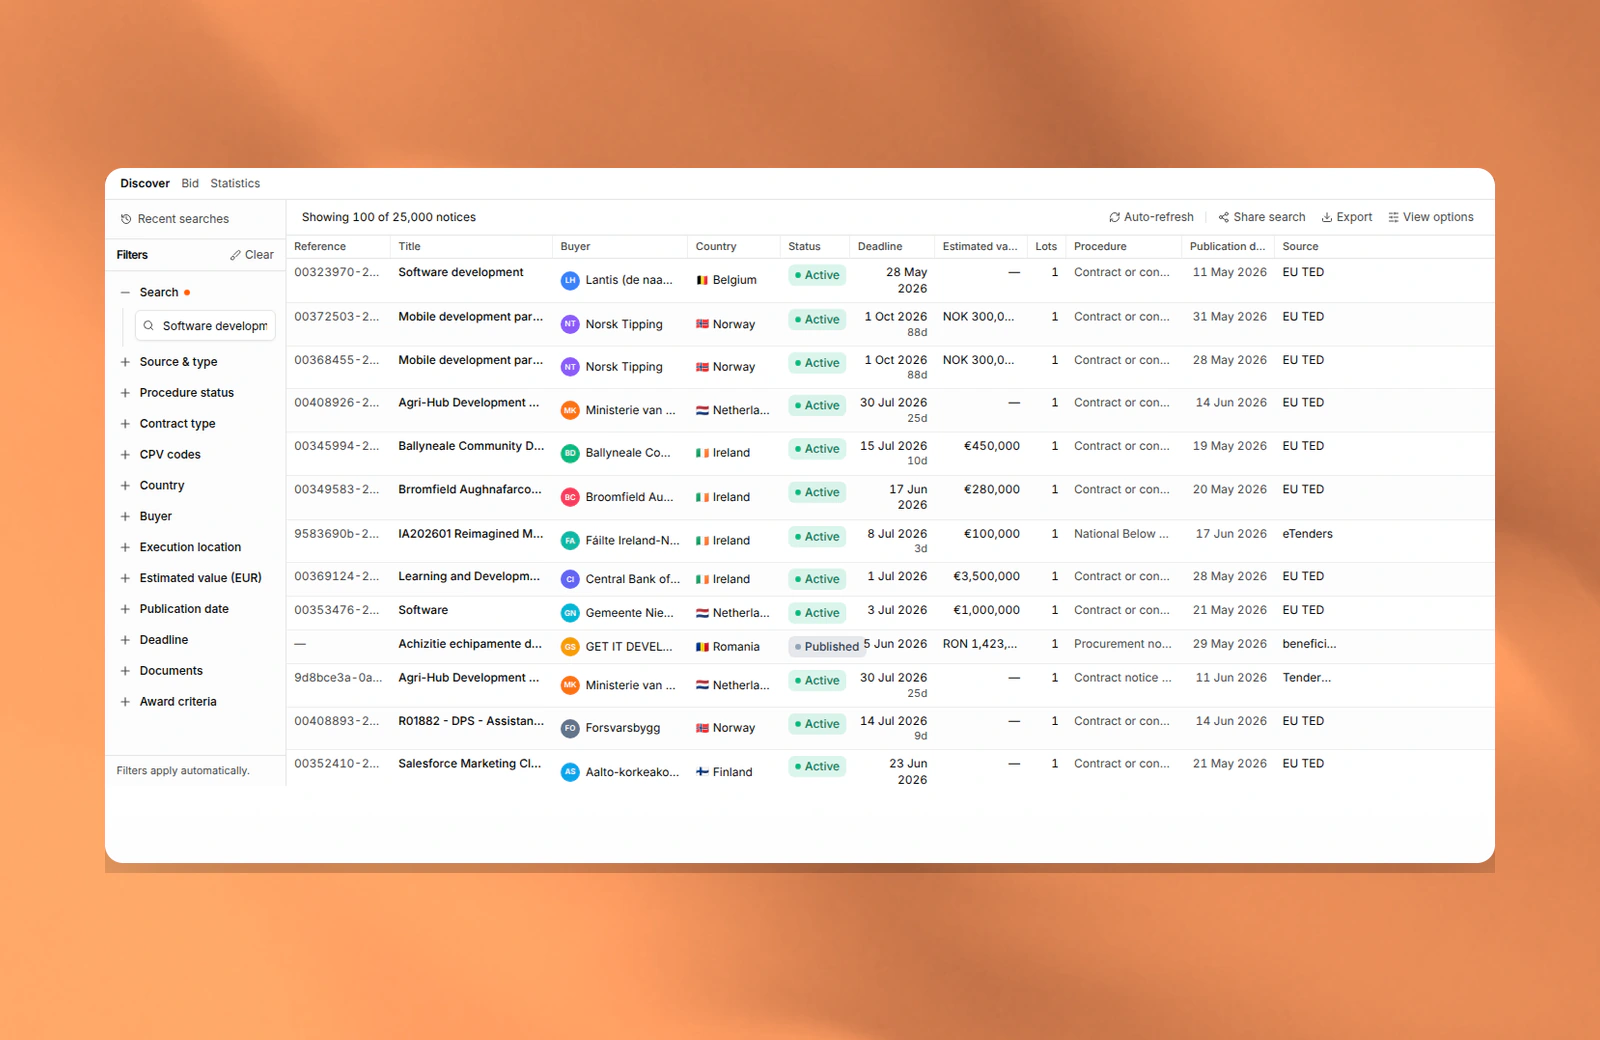
Task: Click the Auto-refresh circular arrows icon
Action: point(1114,217)
